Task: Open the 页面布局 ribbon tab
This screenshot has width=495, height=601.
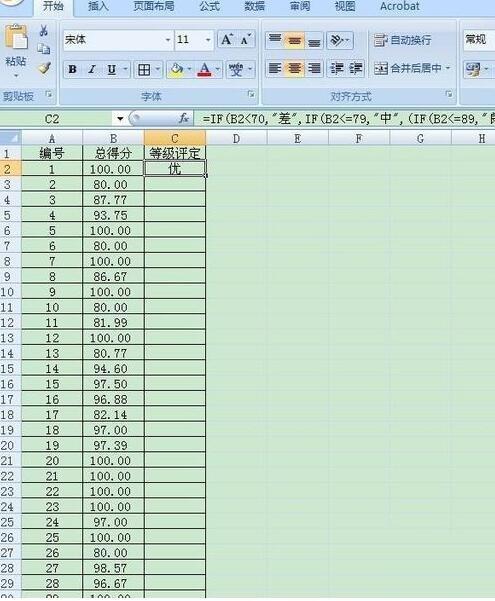Action: (154, 6)
